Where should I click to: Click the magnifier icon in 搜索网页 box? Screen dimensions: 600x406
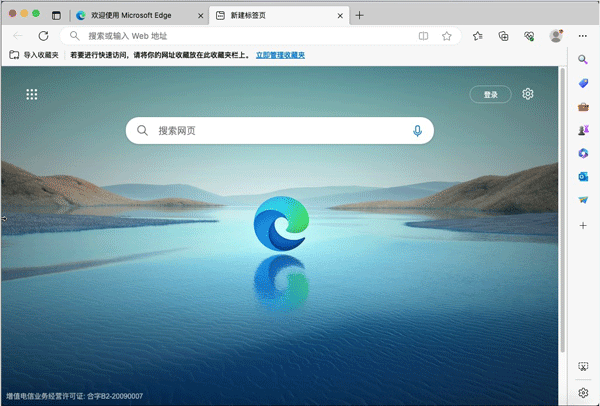[142, 130]
